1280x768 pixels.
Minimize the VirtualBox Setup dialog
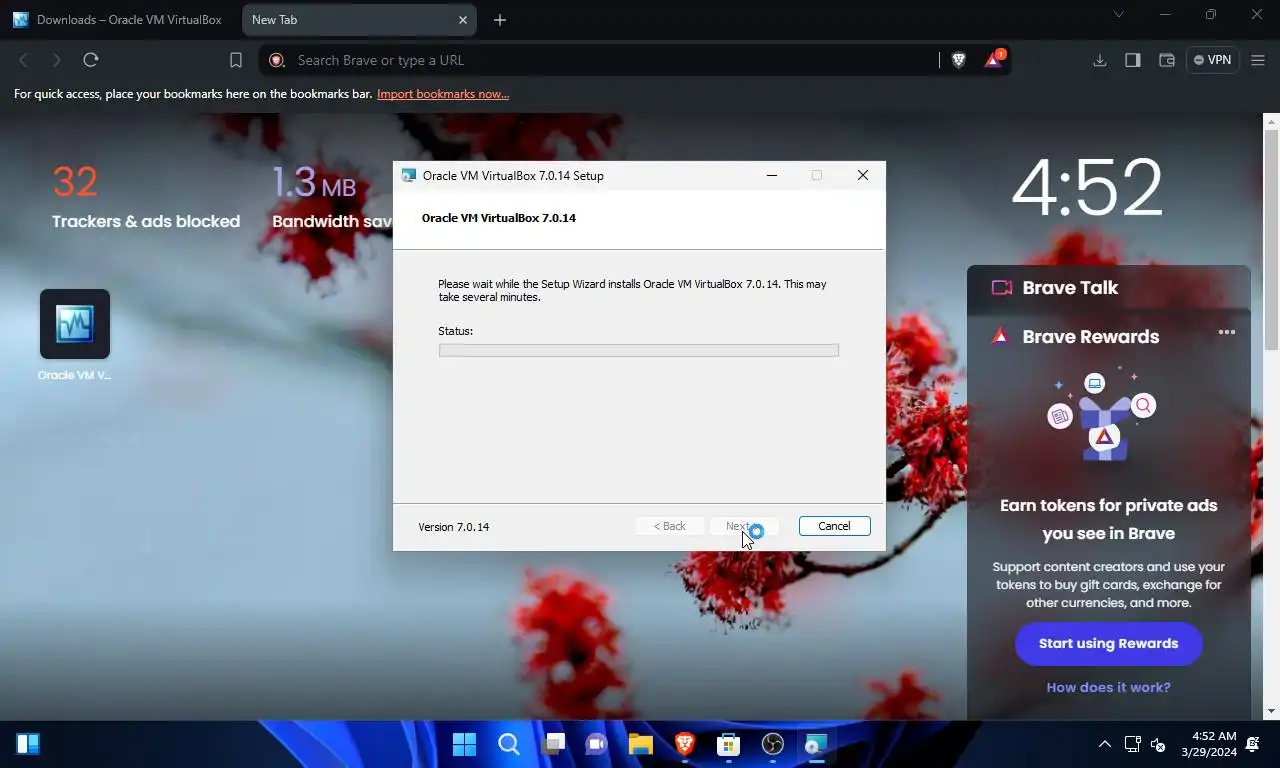(x=771, y=175)
